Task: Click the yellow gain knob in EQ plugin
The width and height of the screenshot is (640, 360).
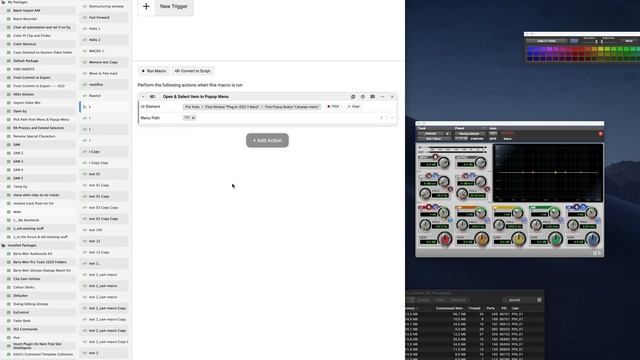Action: click(518, 239)
